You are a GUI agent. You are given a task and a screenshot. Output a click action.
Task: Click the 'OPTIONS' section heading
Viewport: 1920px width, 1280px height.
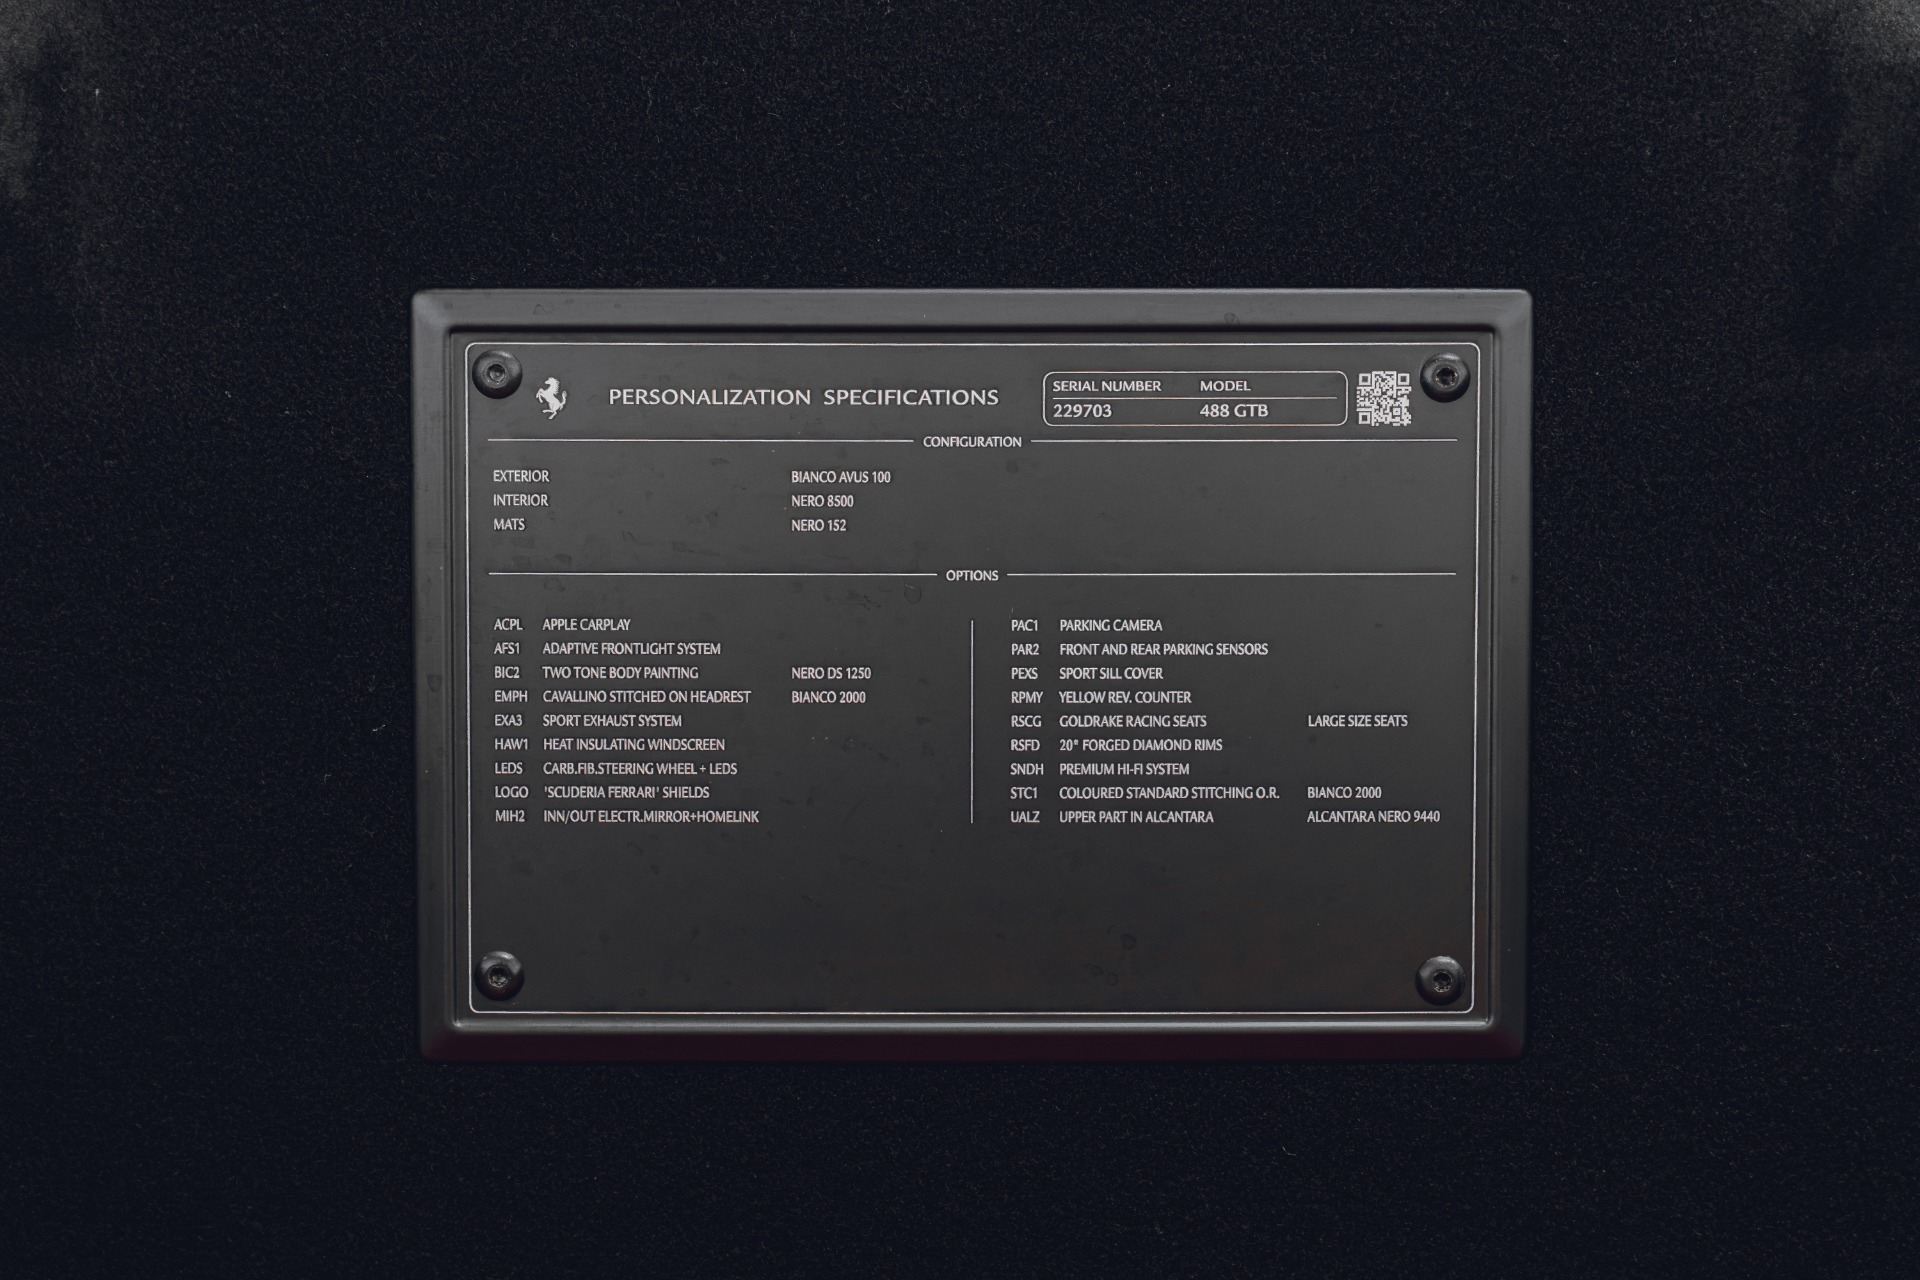(972, 575)
